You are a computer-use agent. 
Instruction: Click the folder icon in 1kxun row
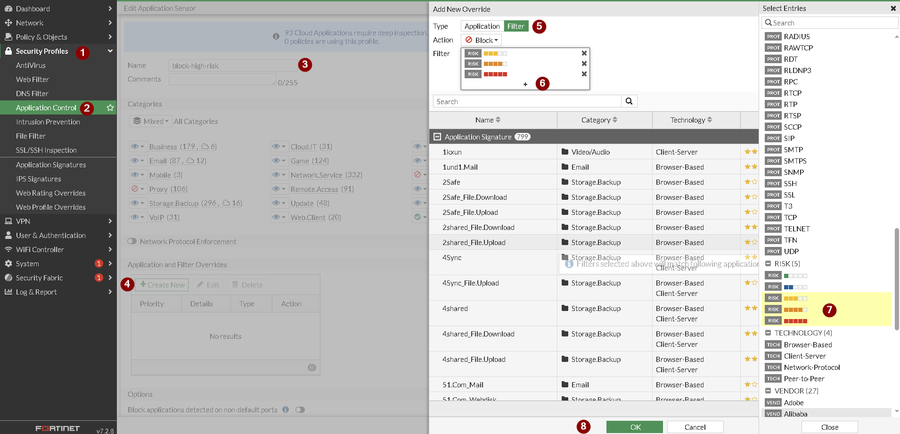565,152
